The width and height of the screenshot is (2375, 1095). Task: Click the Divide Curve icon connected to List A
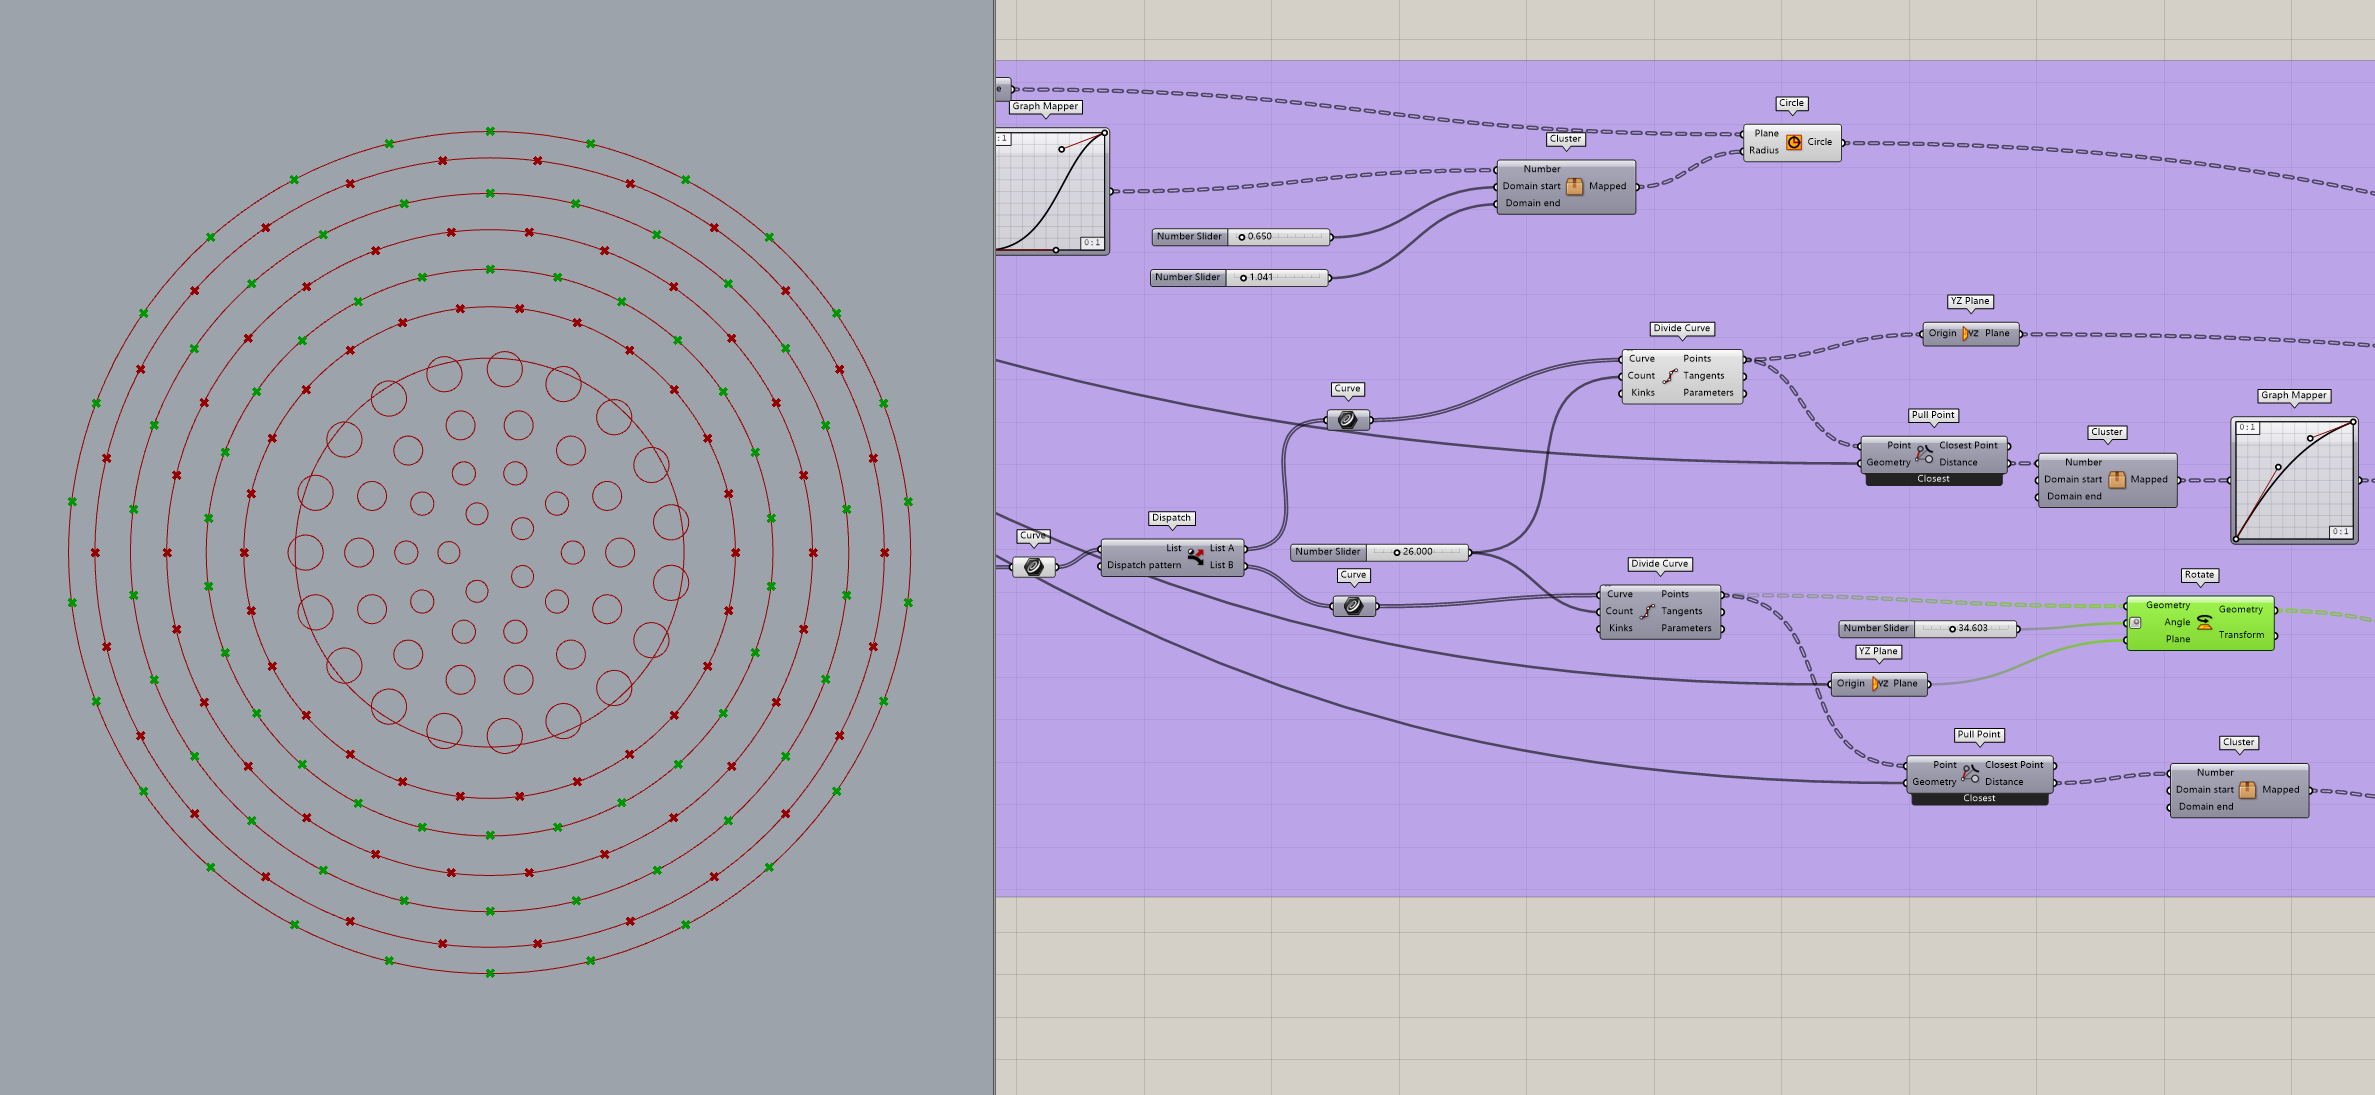[x=1669, y=376]
